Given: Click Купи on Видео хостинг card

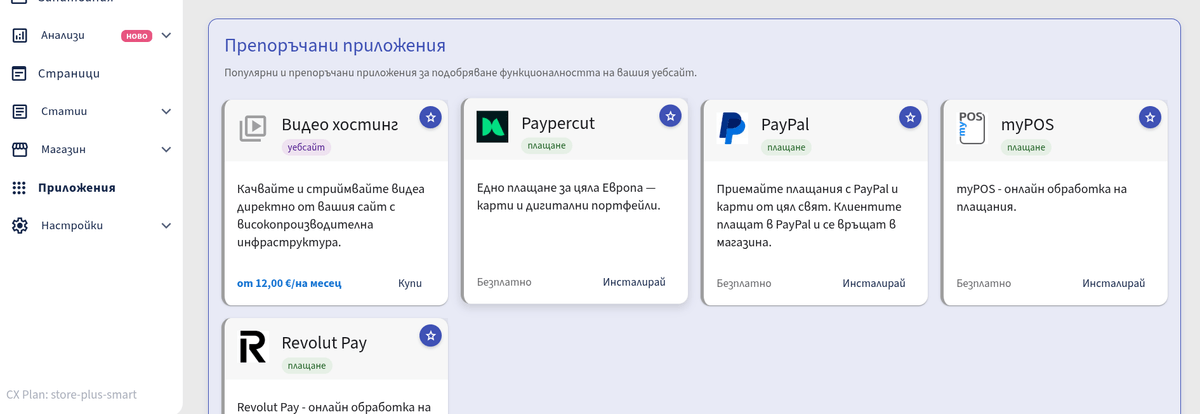Looking at the screenshot, I should 410,283.
